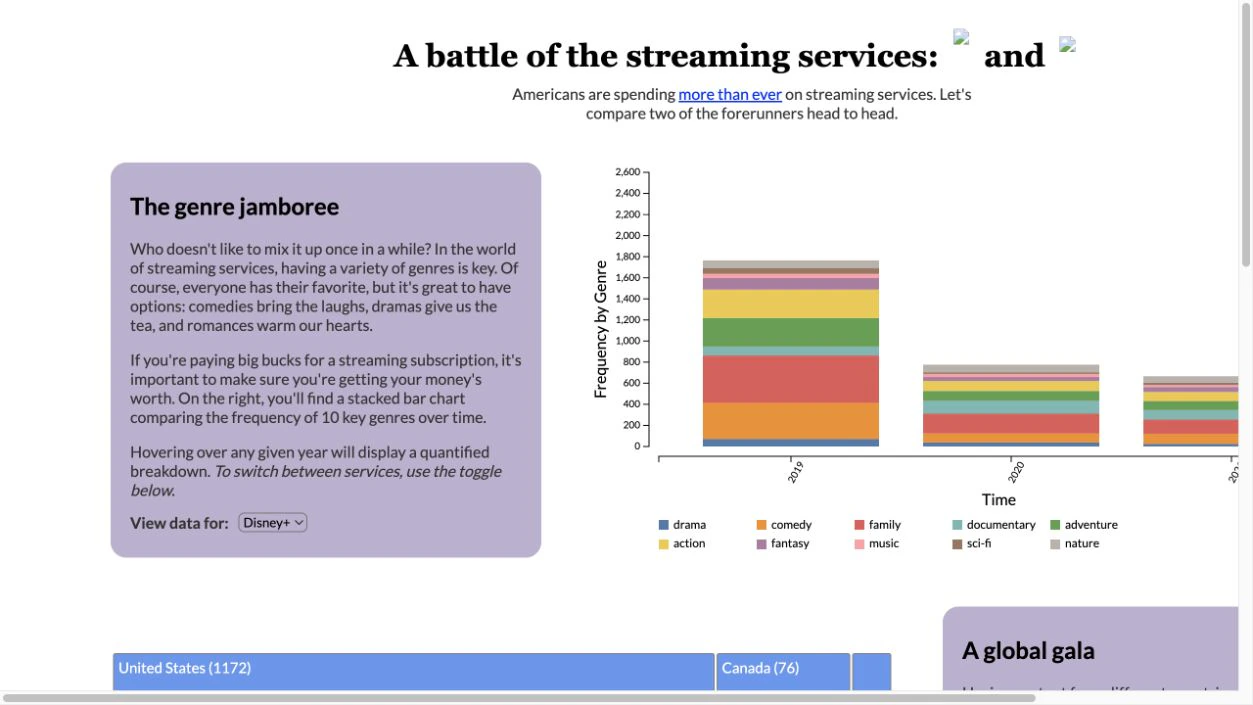
Task: Click the family legend color swatch
Action: pos(860,525)
